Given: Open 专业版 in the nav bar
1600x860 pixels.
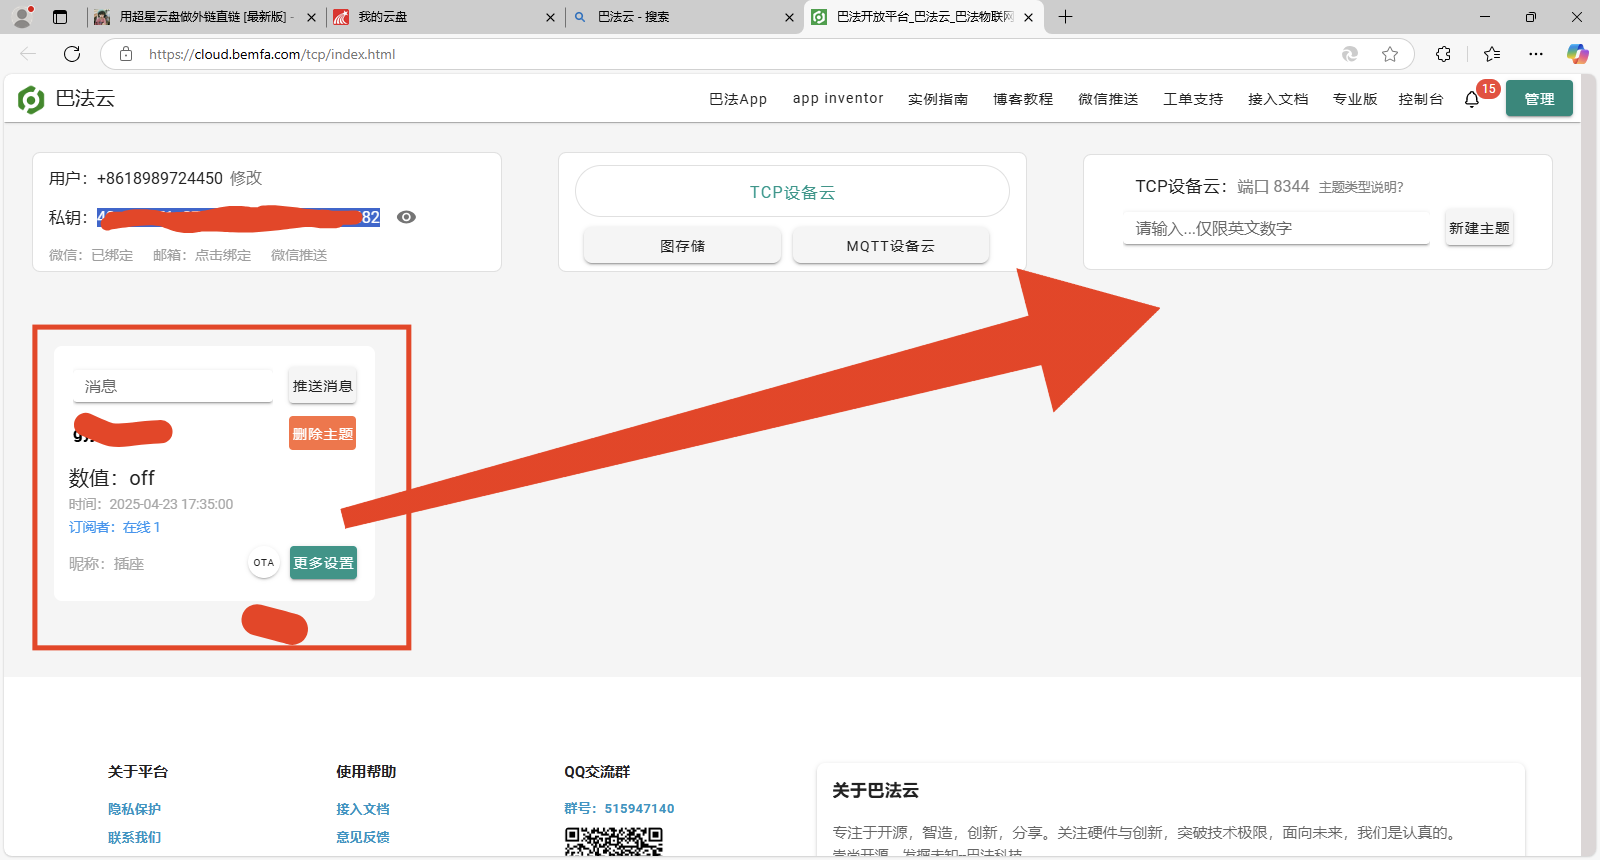Looking at the screenshot, I should (1355, 99).
